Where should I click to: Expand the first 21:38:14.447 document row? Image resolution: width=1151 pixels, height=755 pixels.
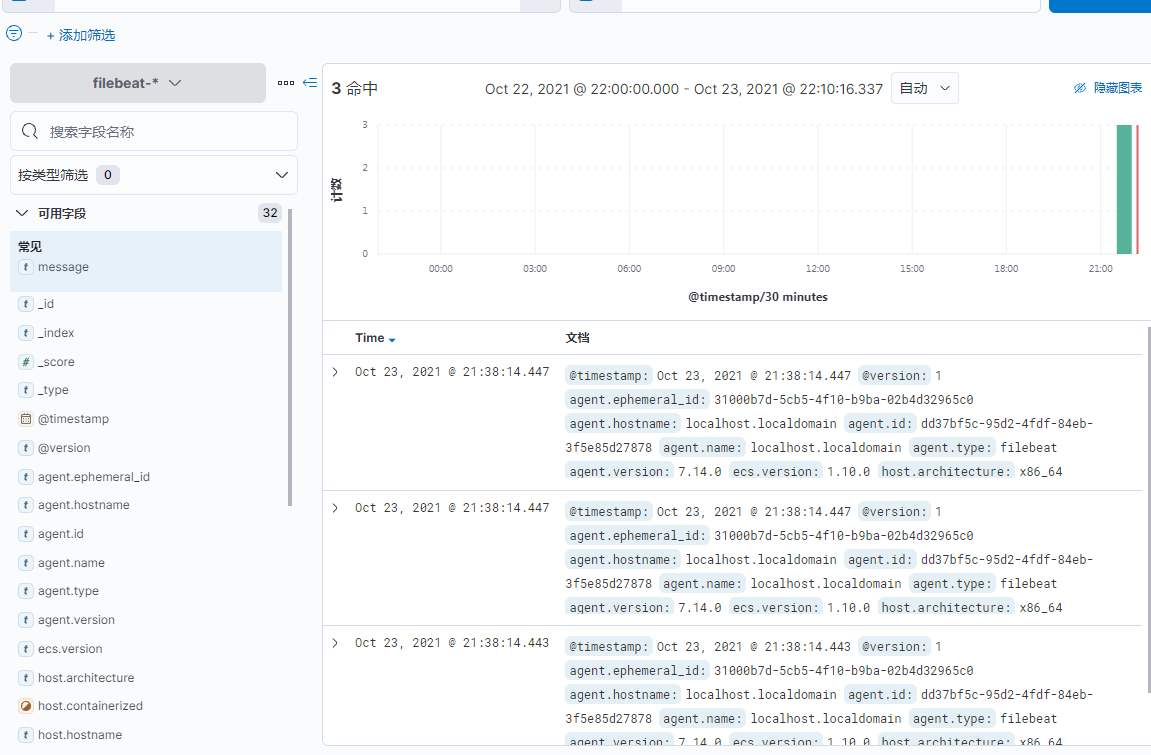click(x=335, y=372)
